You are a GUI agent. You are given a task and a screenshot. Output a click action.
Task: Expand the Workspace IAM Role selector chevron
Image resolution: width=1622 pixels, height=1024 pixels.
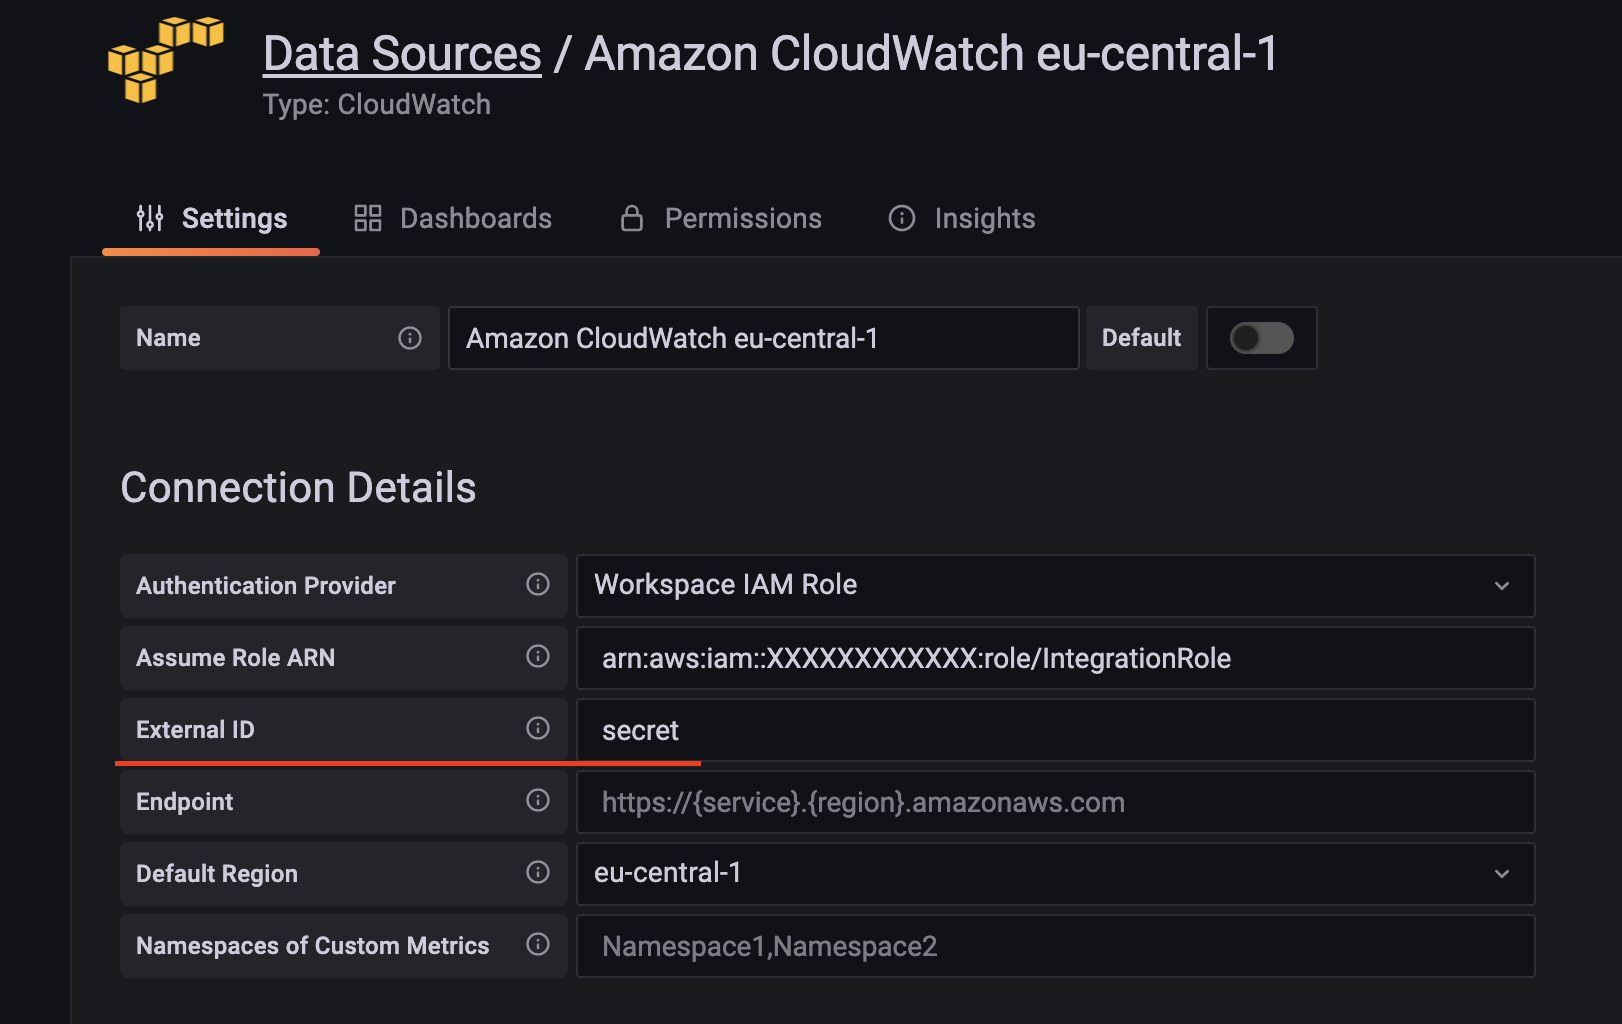(x=1500, y=586)
